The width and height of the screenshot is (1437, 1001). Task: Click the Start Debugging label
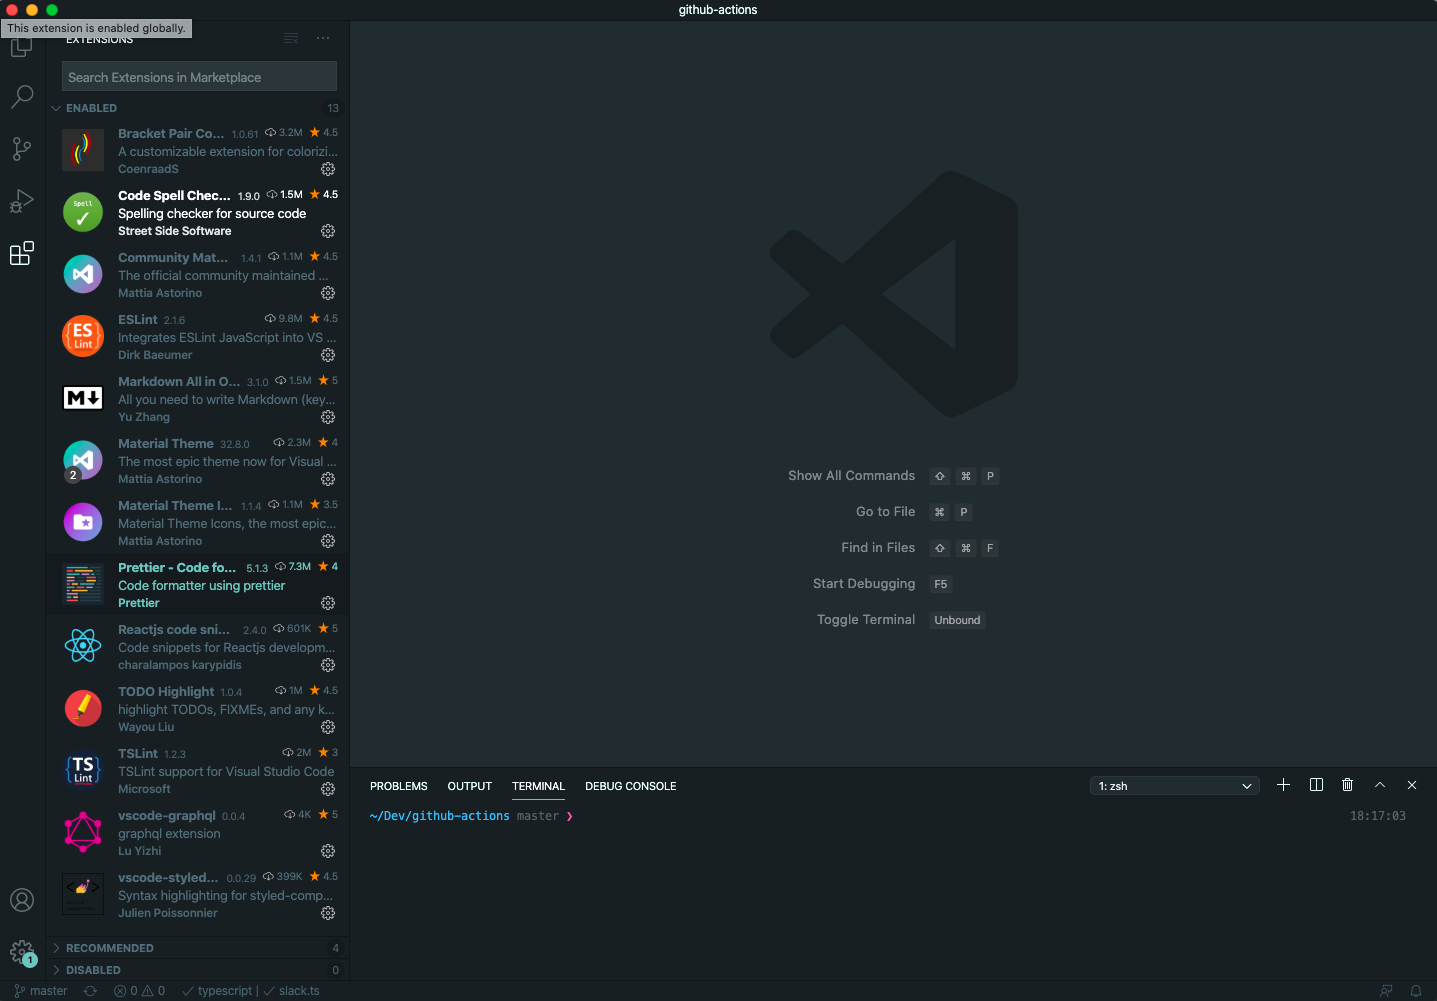[x=864, y=584]
